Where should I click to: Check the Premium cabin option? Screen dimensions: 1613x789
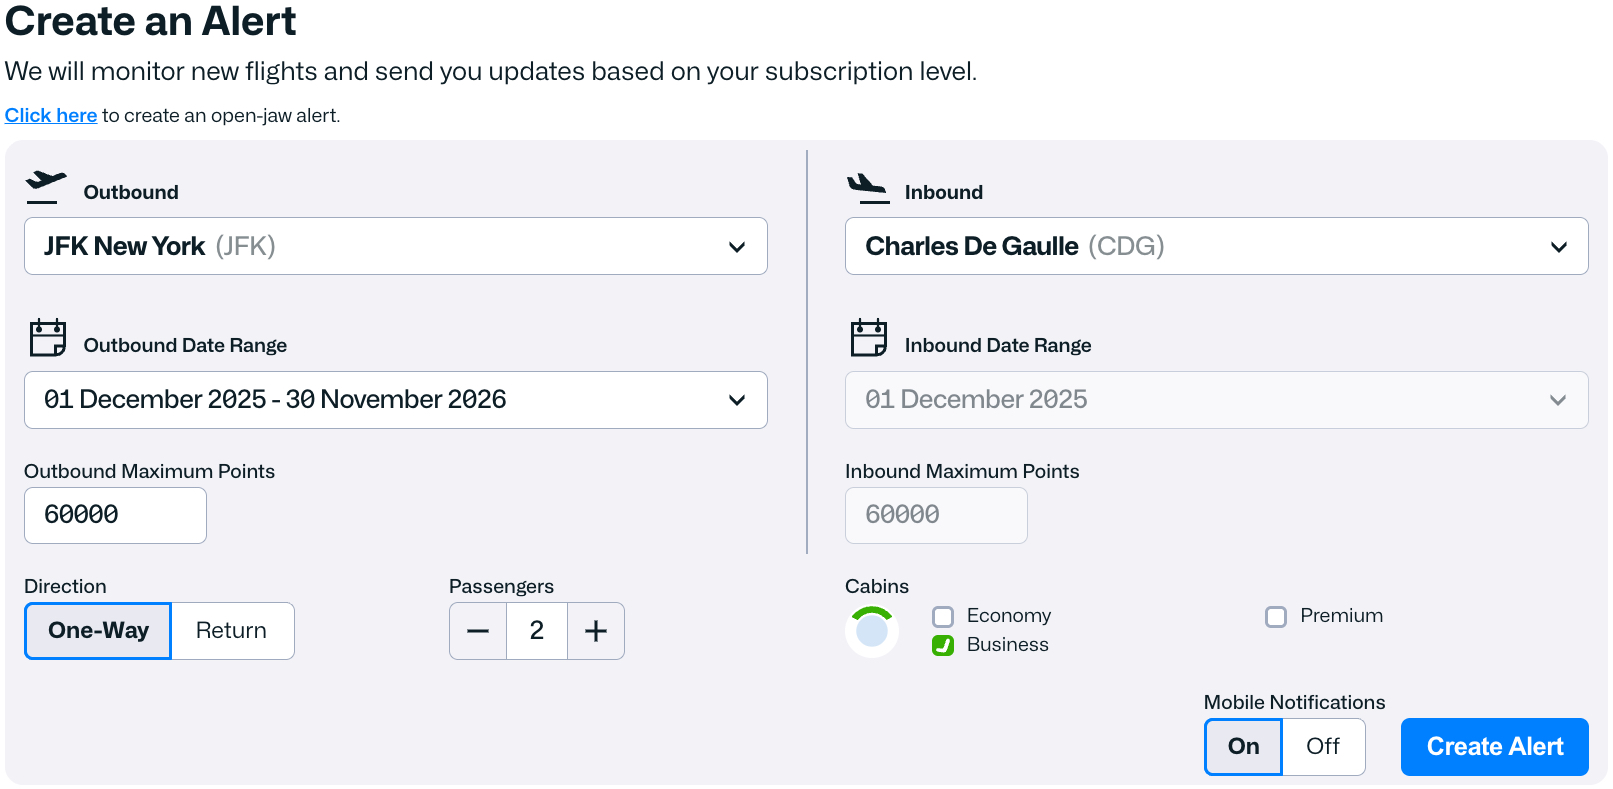[x=1276, y=616]
